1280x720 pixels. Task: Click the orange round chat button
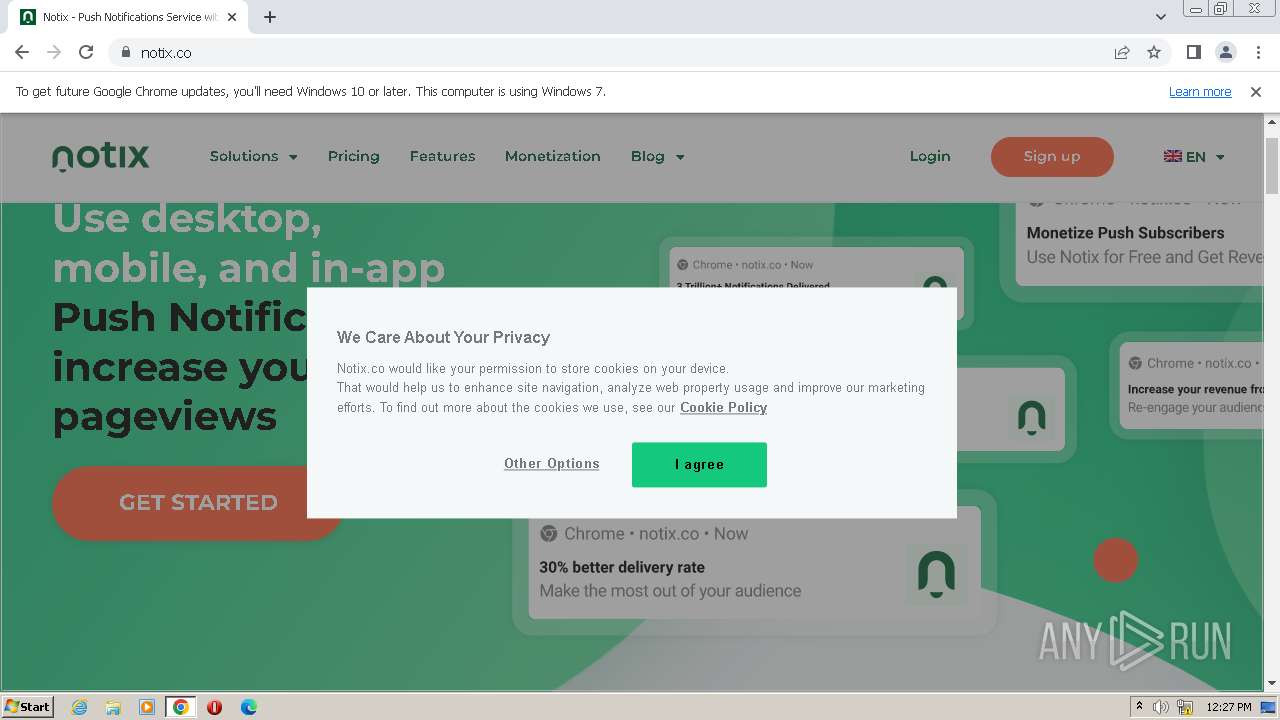tap(1116, 560)
